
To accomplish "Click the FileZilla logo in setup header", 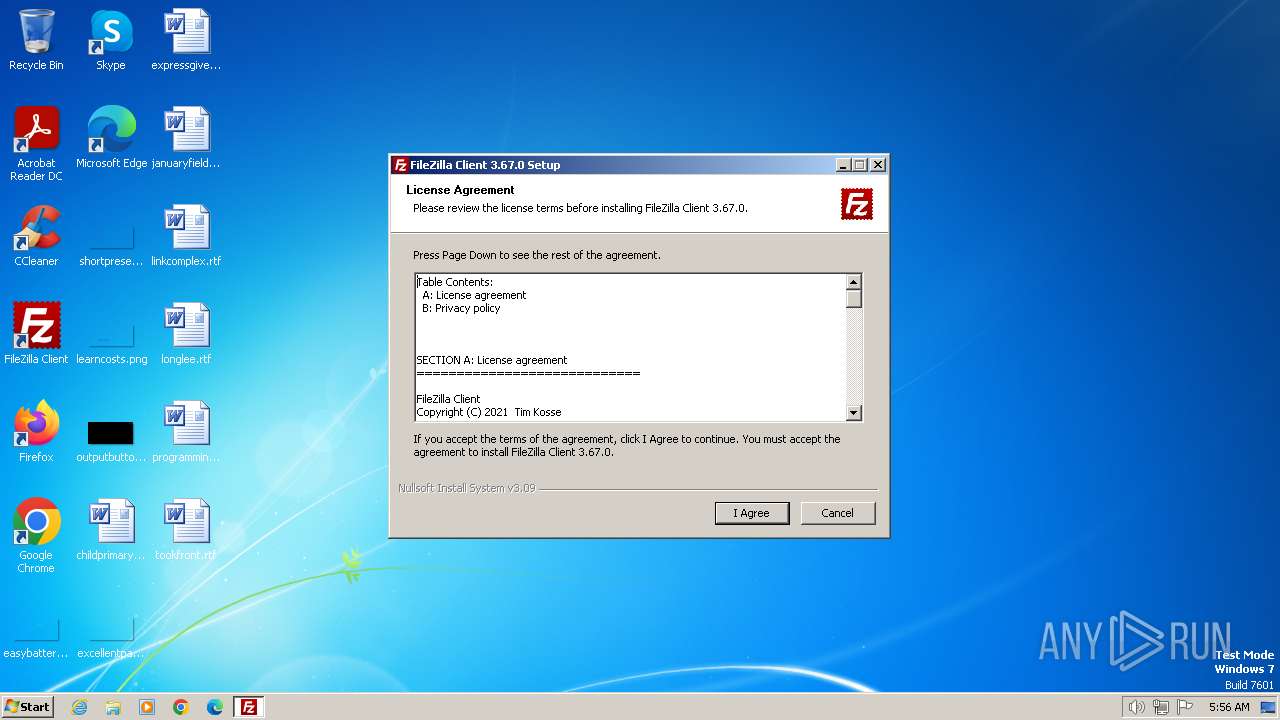I will tap(857, 204).
